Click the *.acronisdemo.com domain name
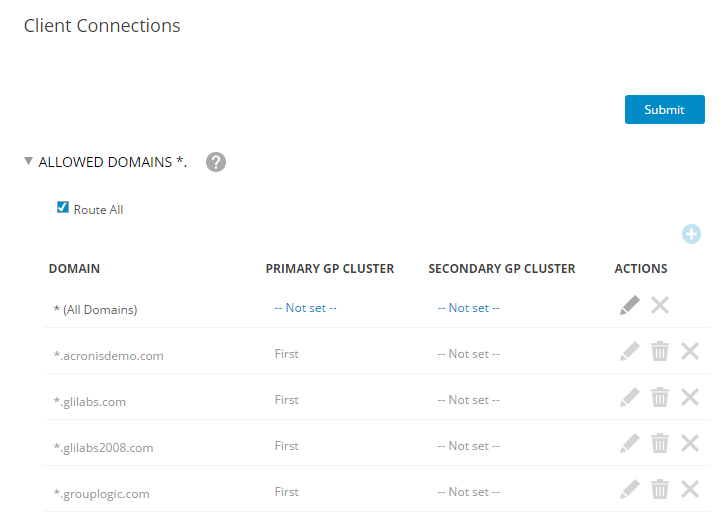The height and width of the screenshot is (524, 723). click(x=108, y=355)
